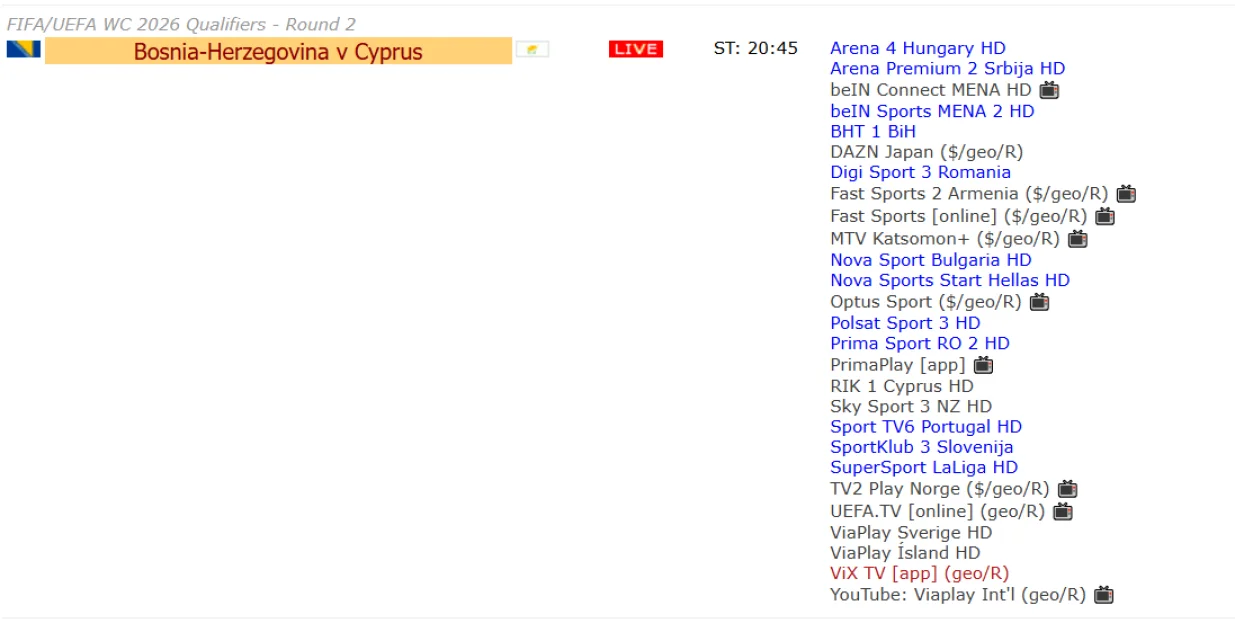Screen dimensions: 1235x623
Task: Click the SuperSport LaLiga HD link
Action: [x=924, y=468]
